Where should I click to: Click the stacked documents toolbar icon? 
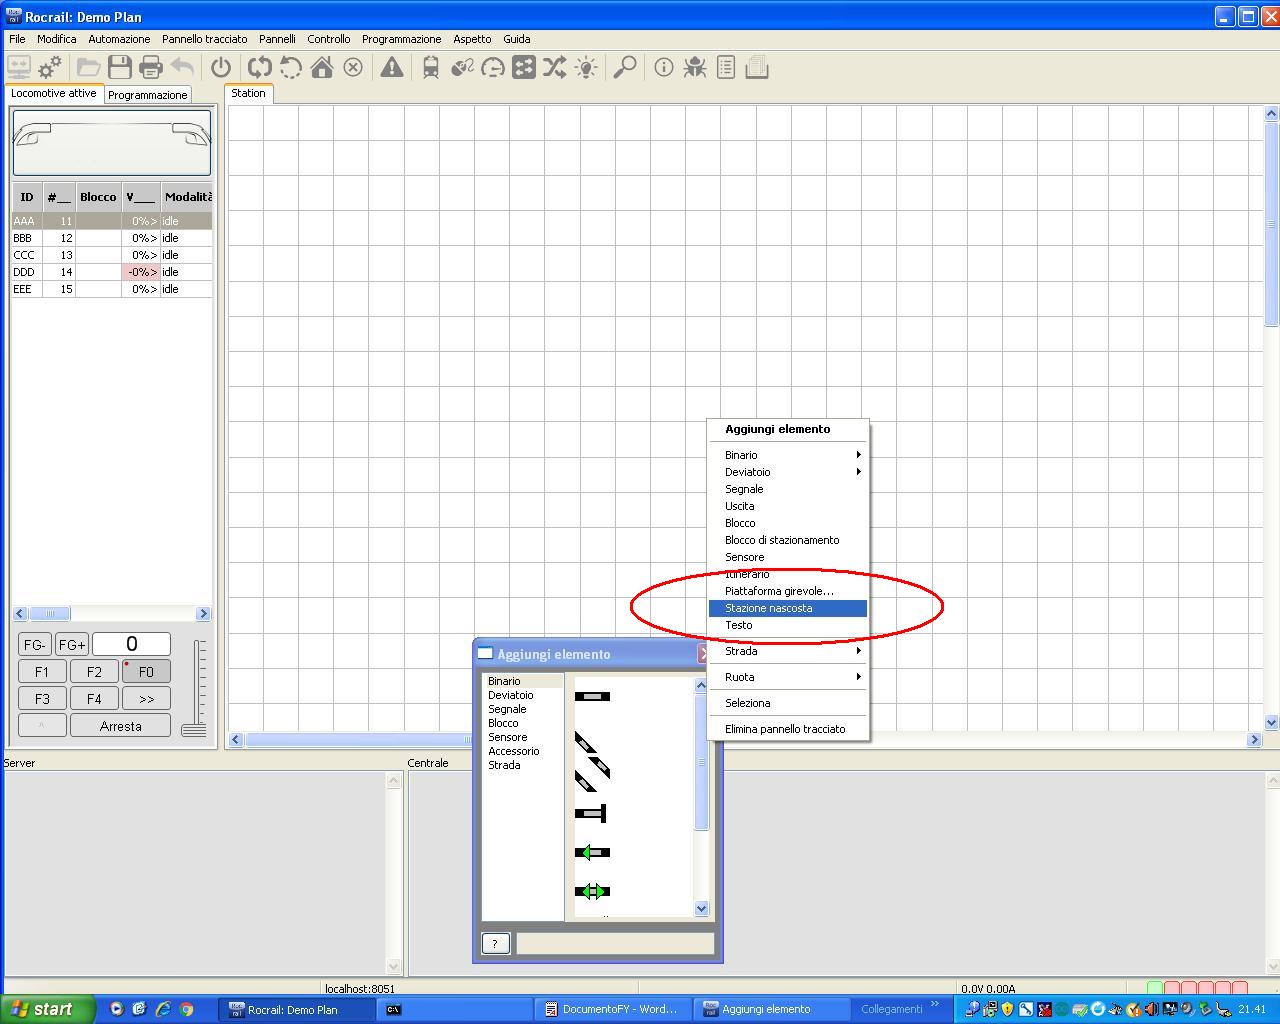coord(757,67)
